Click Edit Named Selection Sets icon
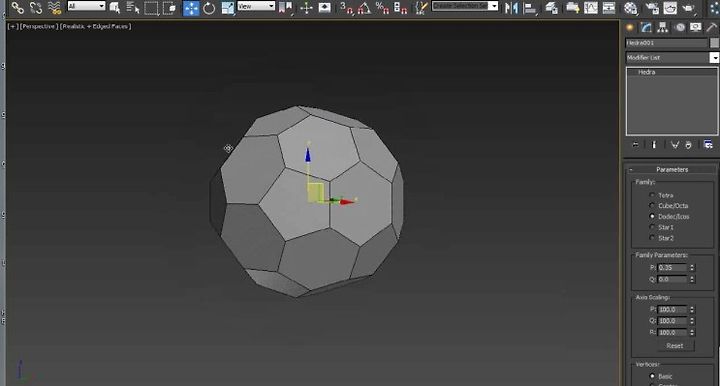Viewport: 720px width, 386px height. point(421,7)
